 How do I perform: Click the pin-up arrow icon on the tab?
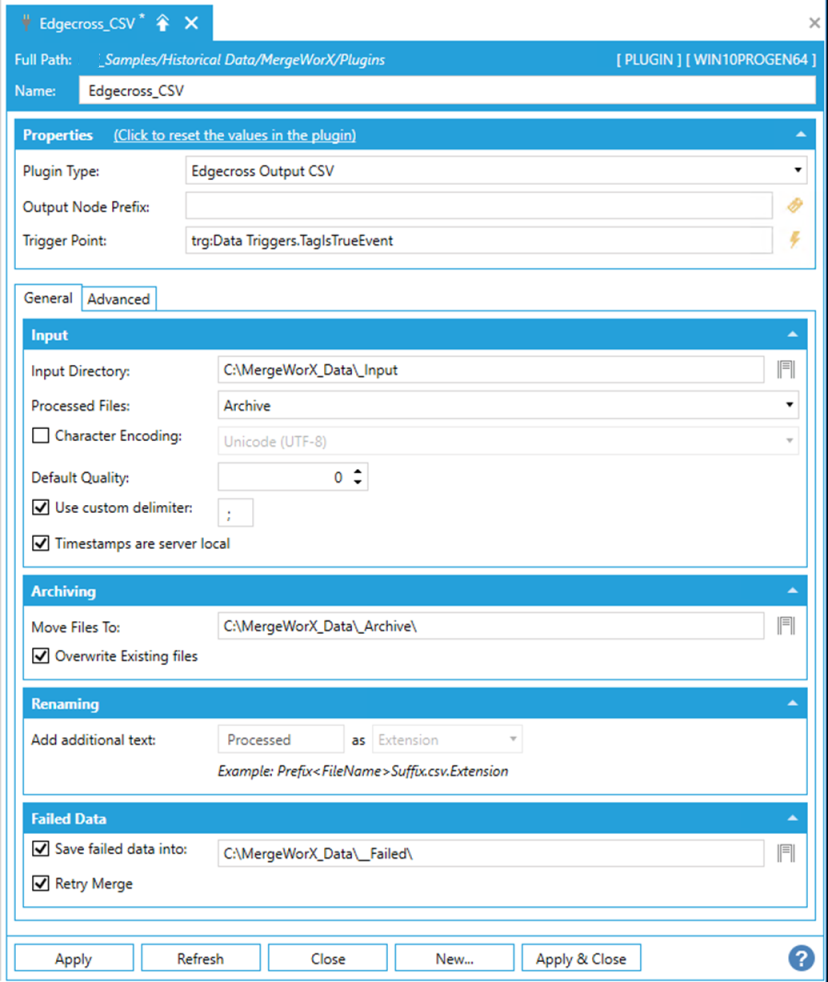(x=163, y=23)
